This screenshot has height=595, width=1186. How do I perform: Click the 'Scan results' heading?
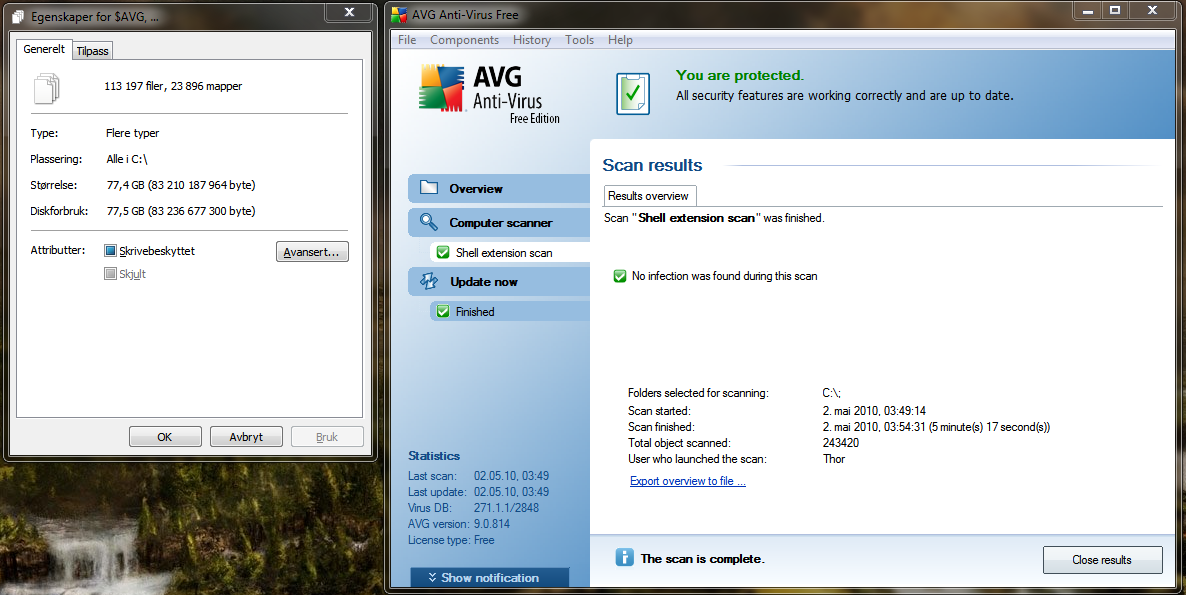(x=652, y=166)
